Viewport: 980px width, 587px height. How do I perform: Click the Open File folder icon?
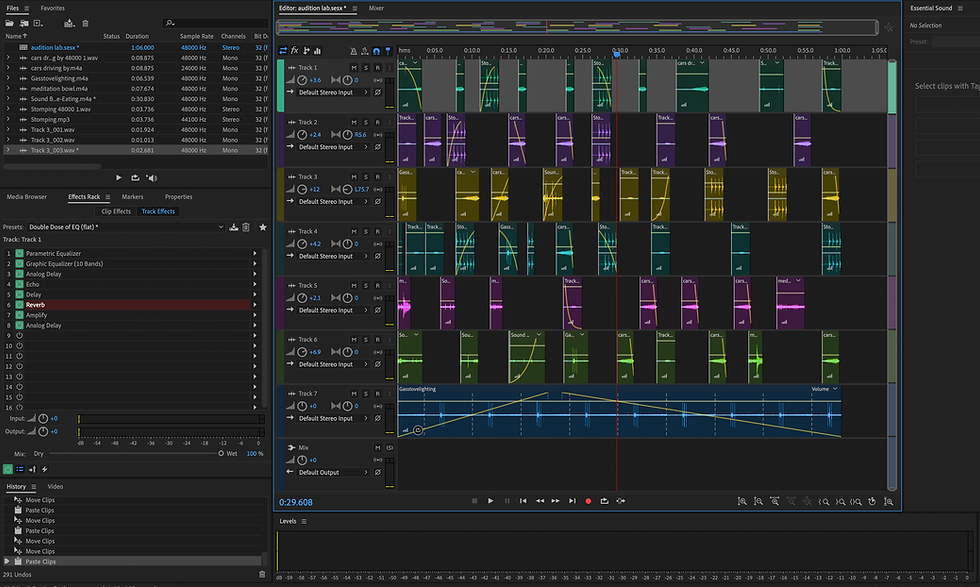(11, 22)
